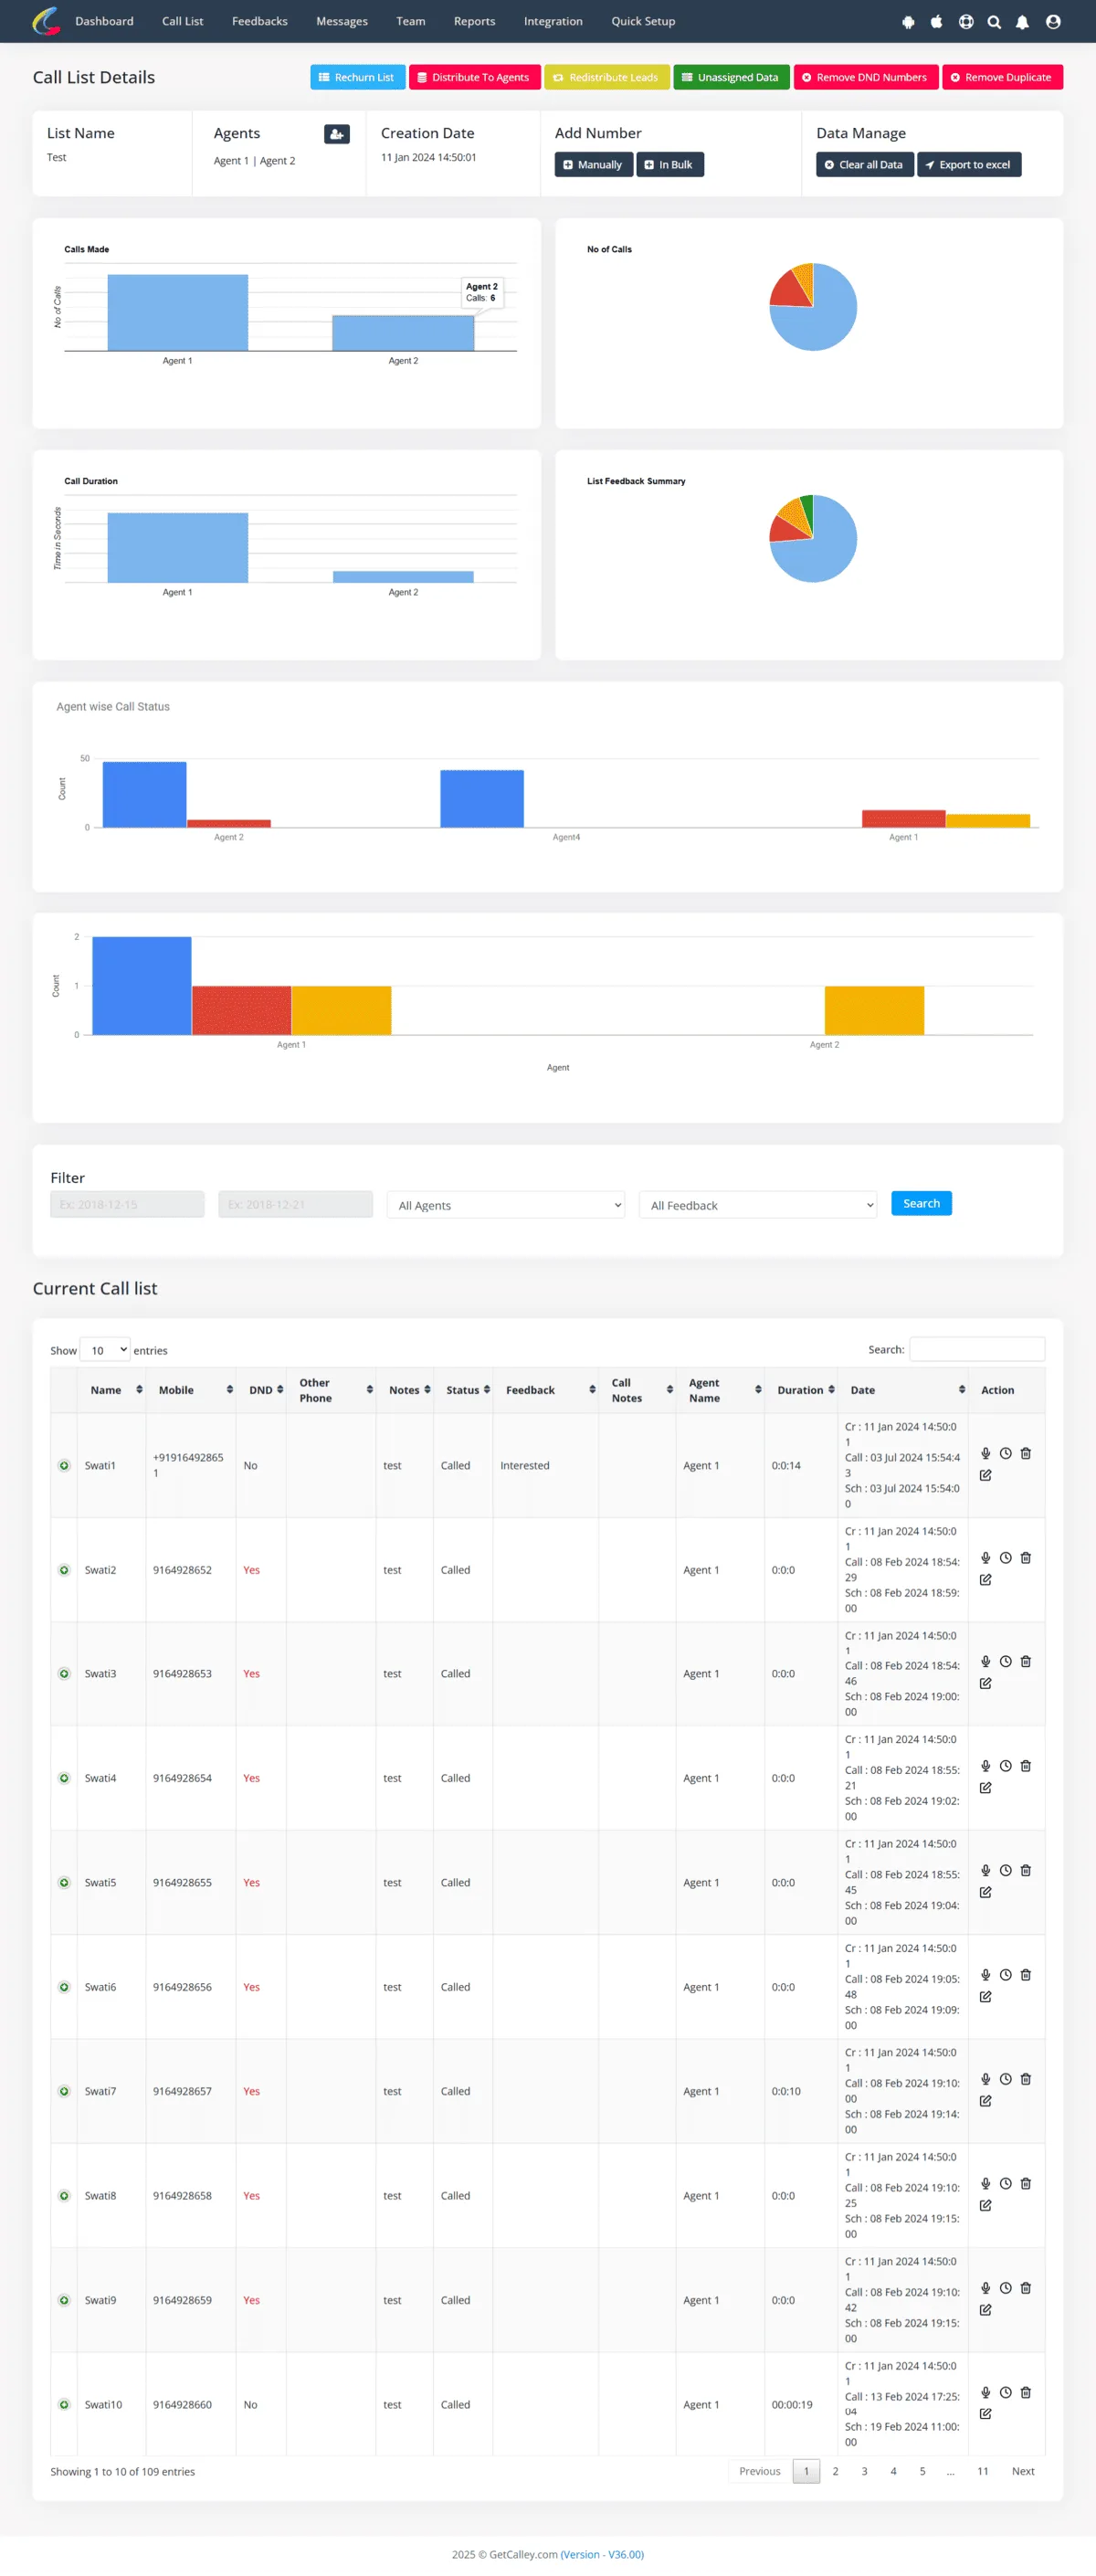This screenshot has width=1096, height=2576.
Task: Open the Reports menu
Action: tap(474, 21)
